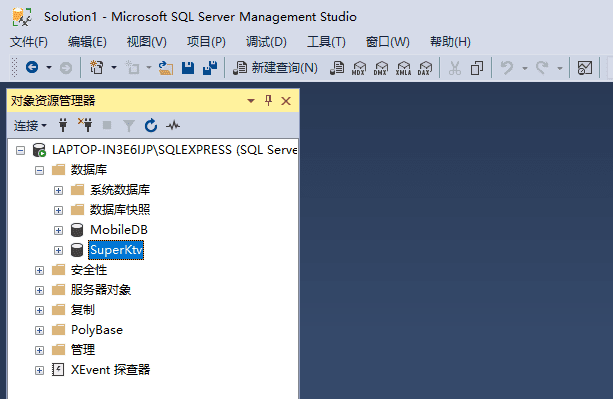Expand the 数据库快照 folder
Viewport: 613px width, 399px height.
coord(58,210)
